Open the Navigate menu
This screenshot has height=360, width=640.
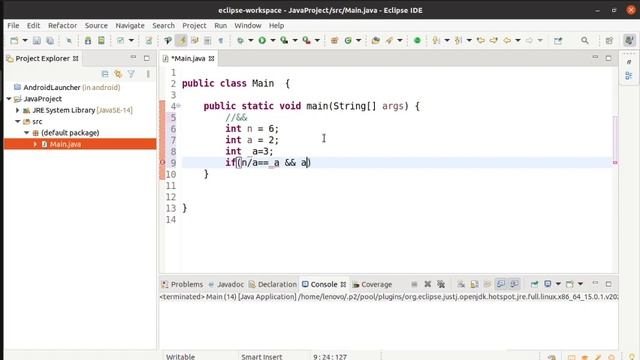coord(130,25)
